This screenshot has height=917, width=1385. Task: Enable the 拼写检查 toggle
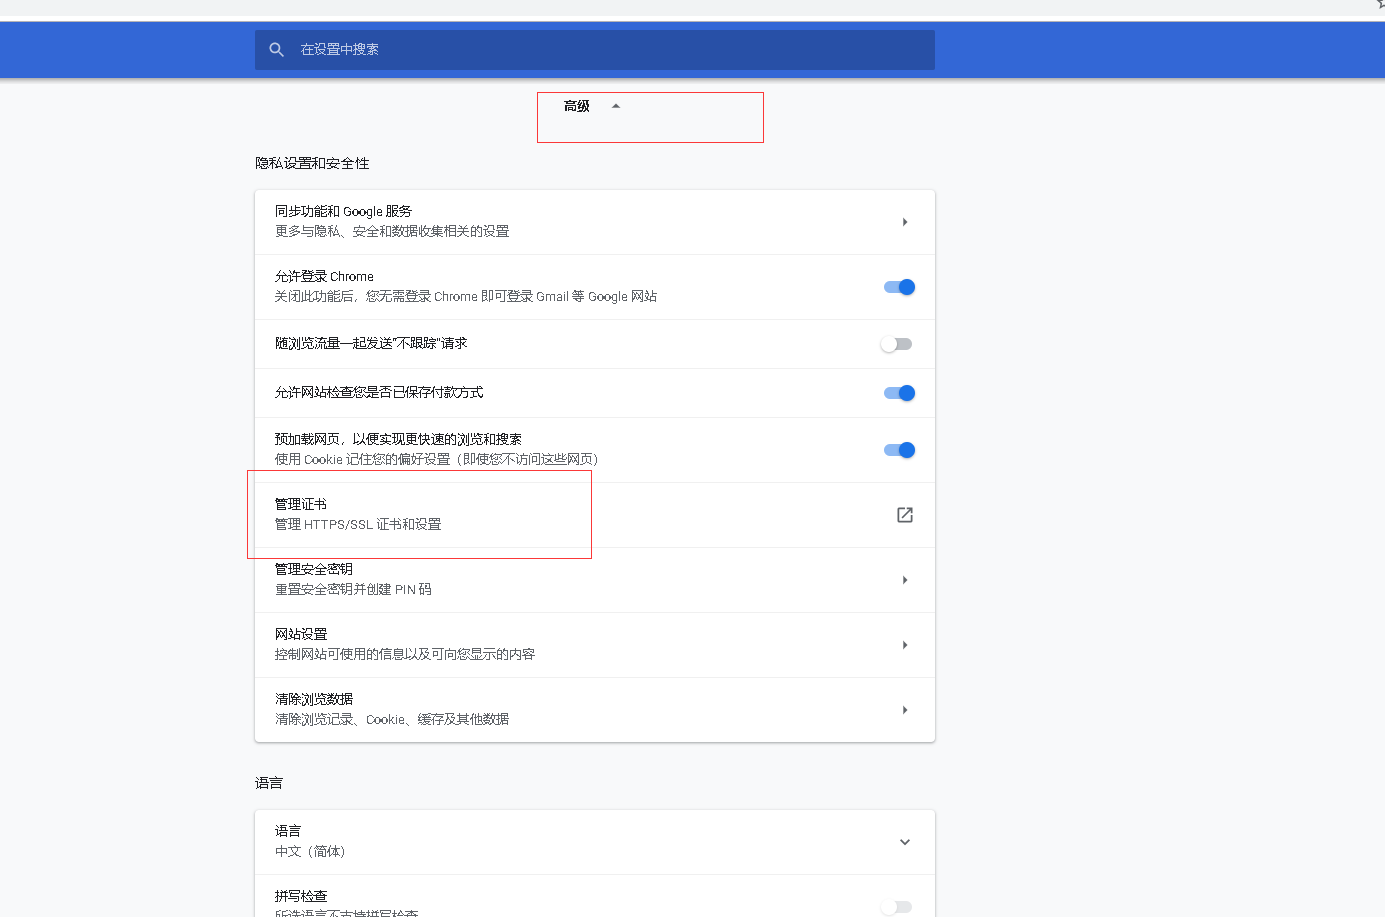pos(897,906)
